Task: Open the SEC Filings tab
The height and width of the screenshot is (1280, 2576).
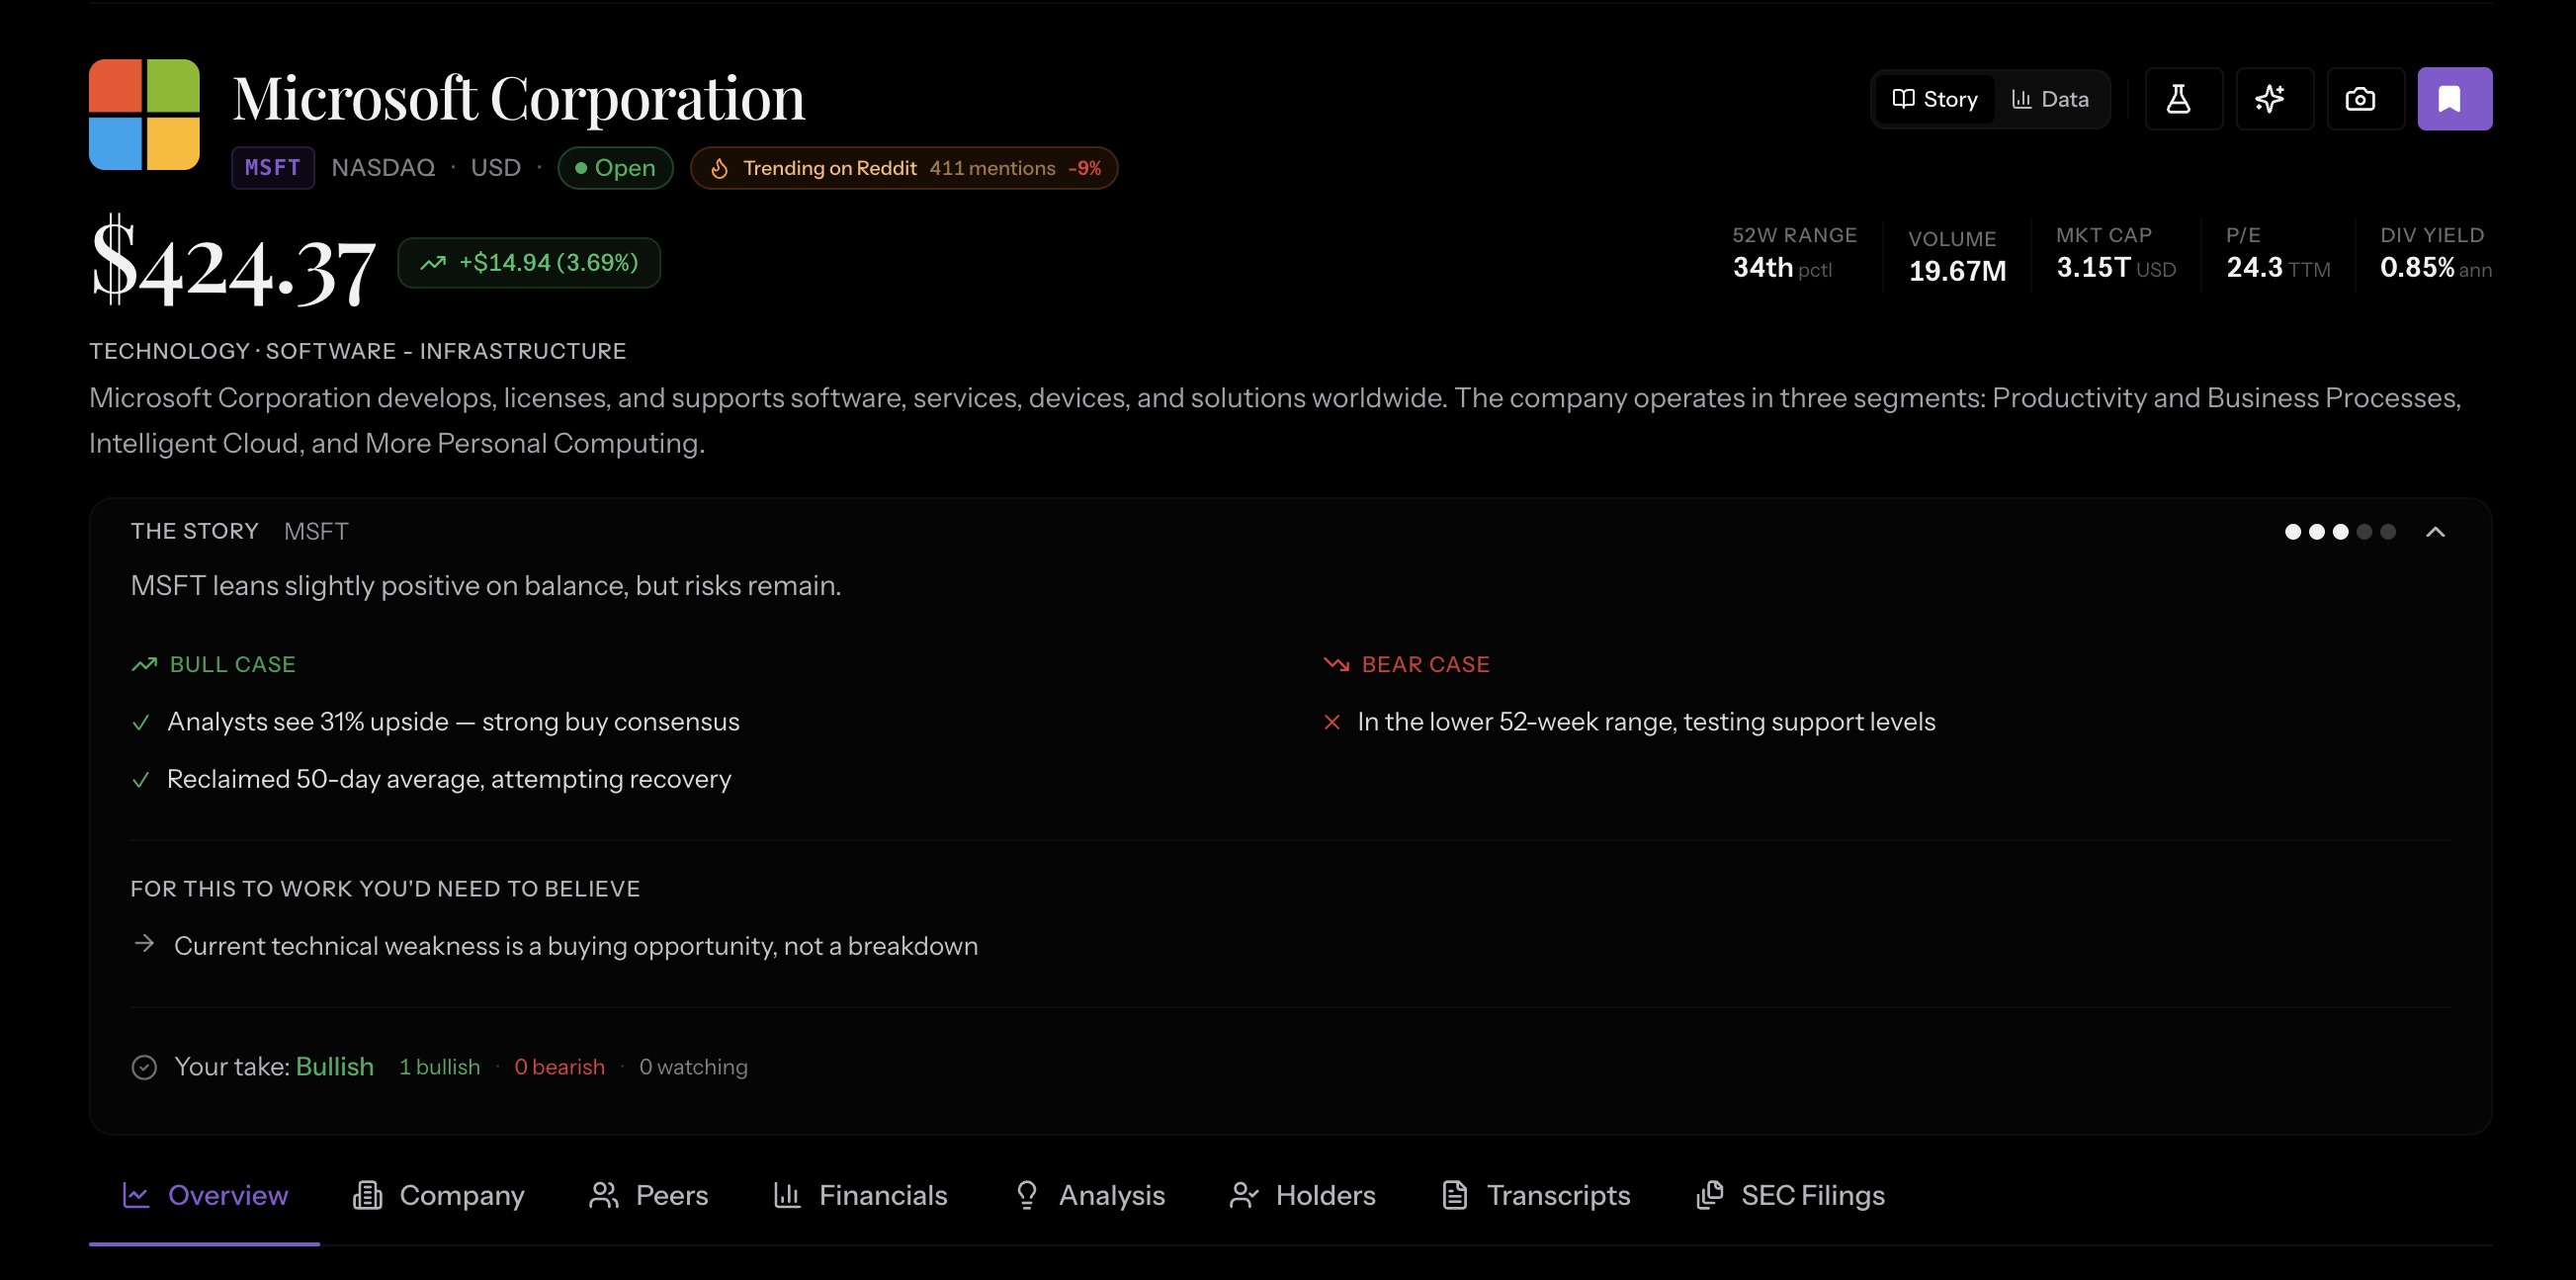Action: pos(1790,1196)
